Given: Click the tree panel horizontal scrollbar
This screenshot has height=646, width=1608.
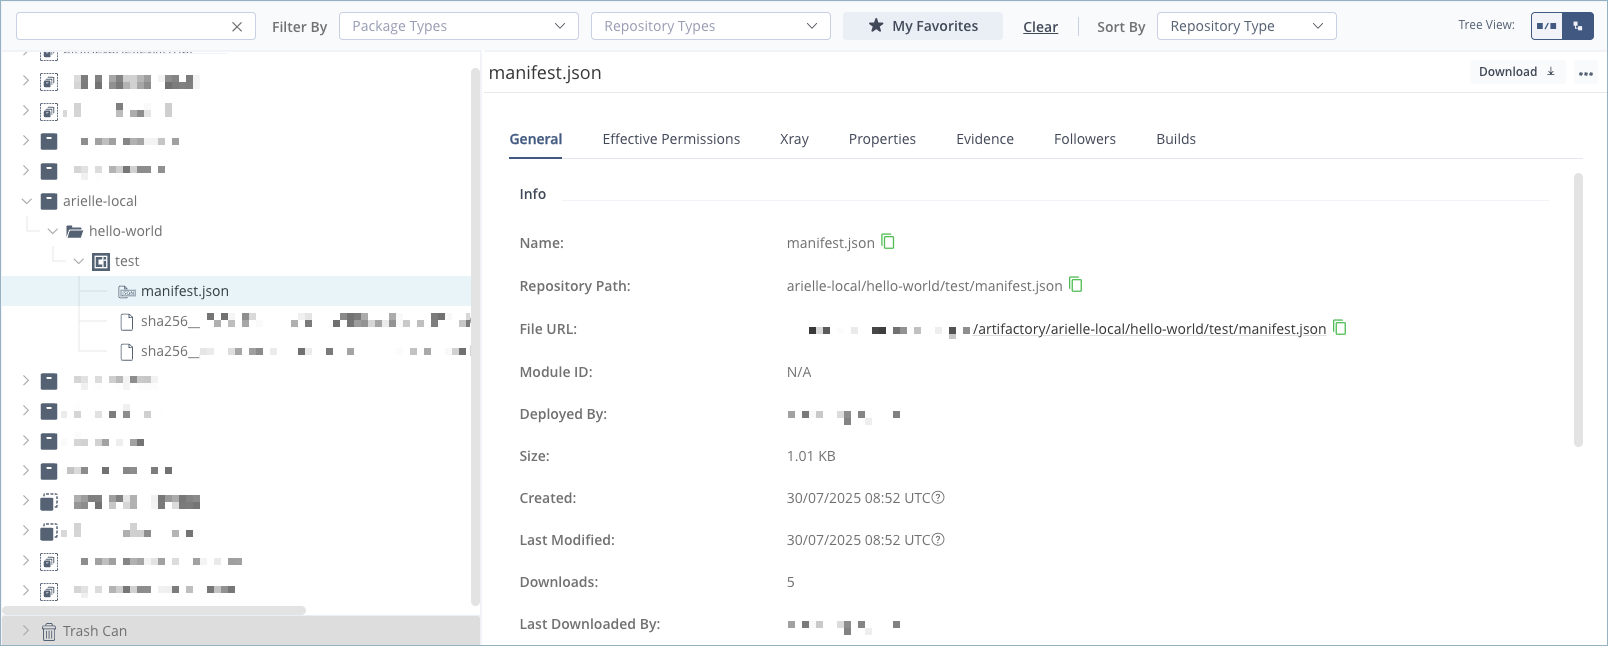Looking at the screenshot, I should click(x=154, y=610).
